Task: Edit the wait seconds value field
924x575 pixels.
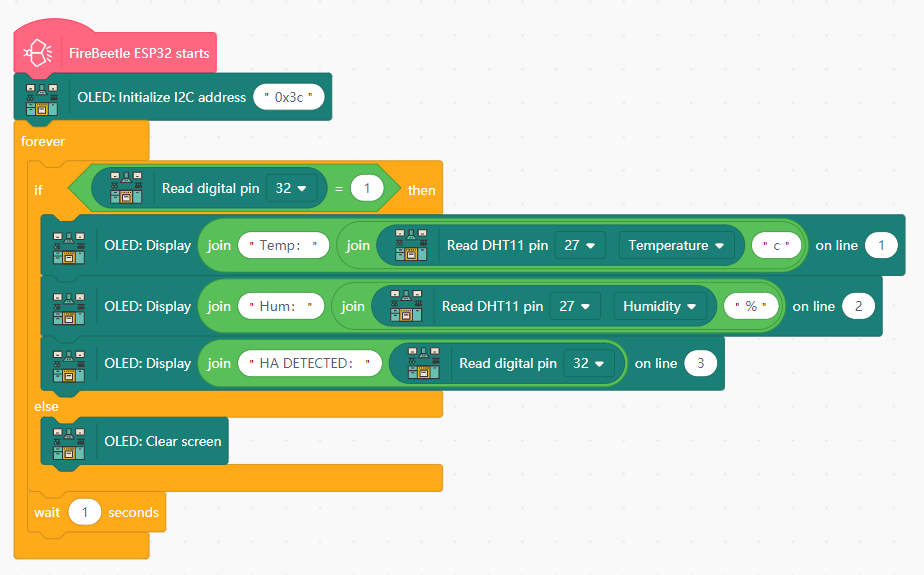Action: pyautogui.click(x=85, y=512)
